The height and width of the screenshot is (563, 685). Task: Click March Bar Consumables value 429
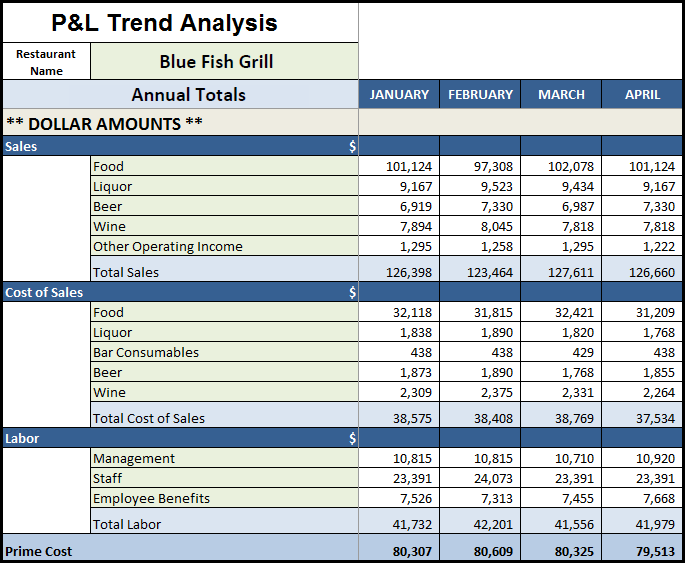click(x=561, y=352)
